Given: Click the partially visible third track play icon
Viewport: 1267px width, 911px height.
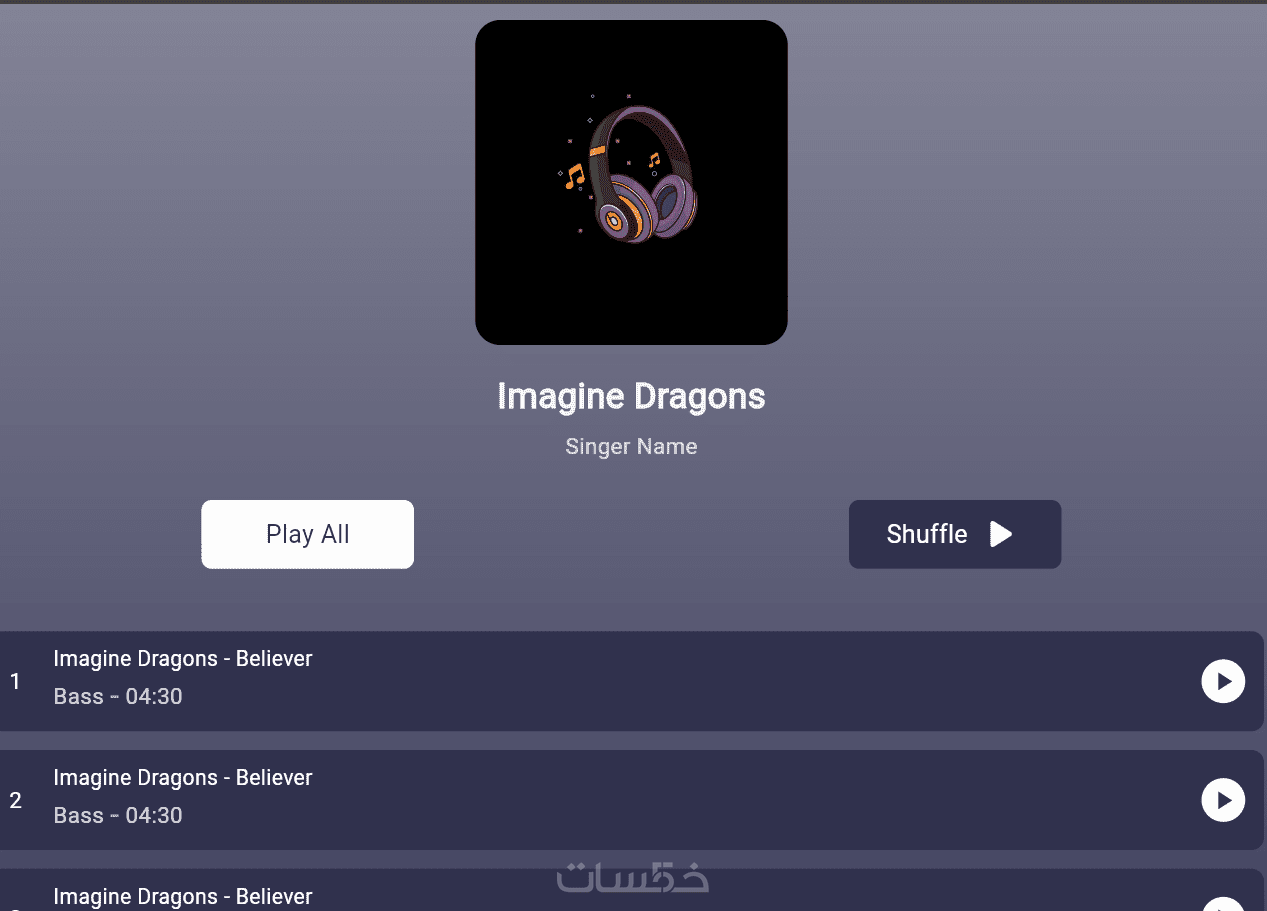Looking at the screenshot, I should click(x=1223, y=905).
